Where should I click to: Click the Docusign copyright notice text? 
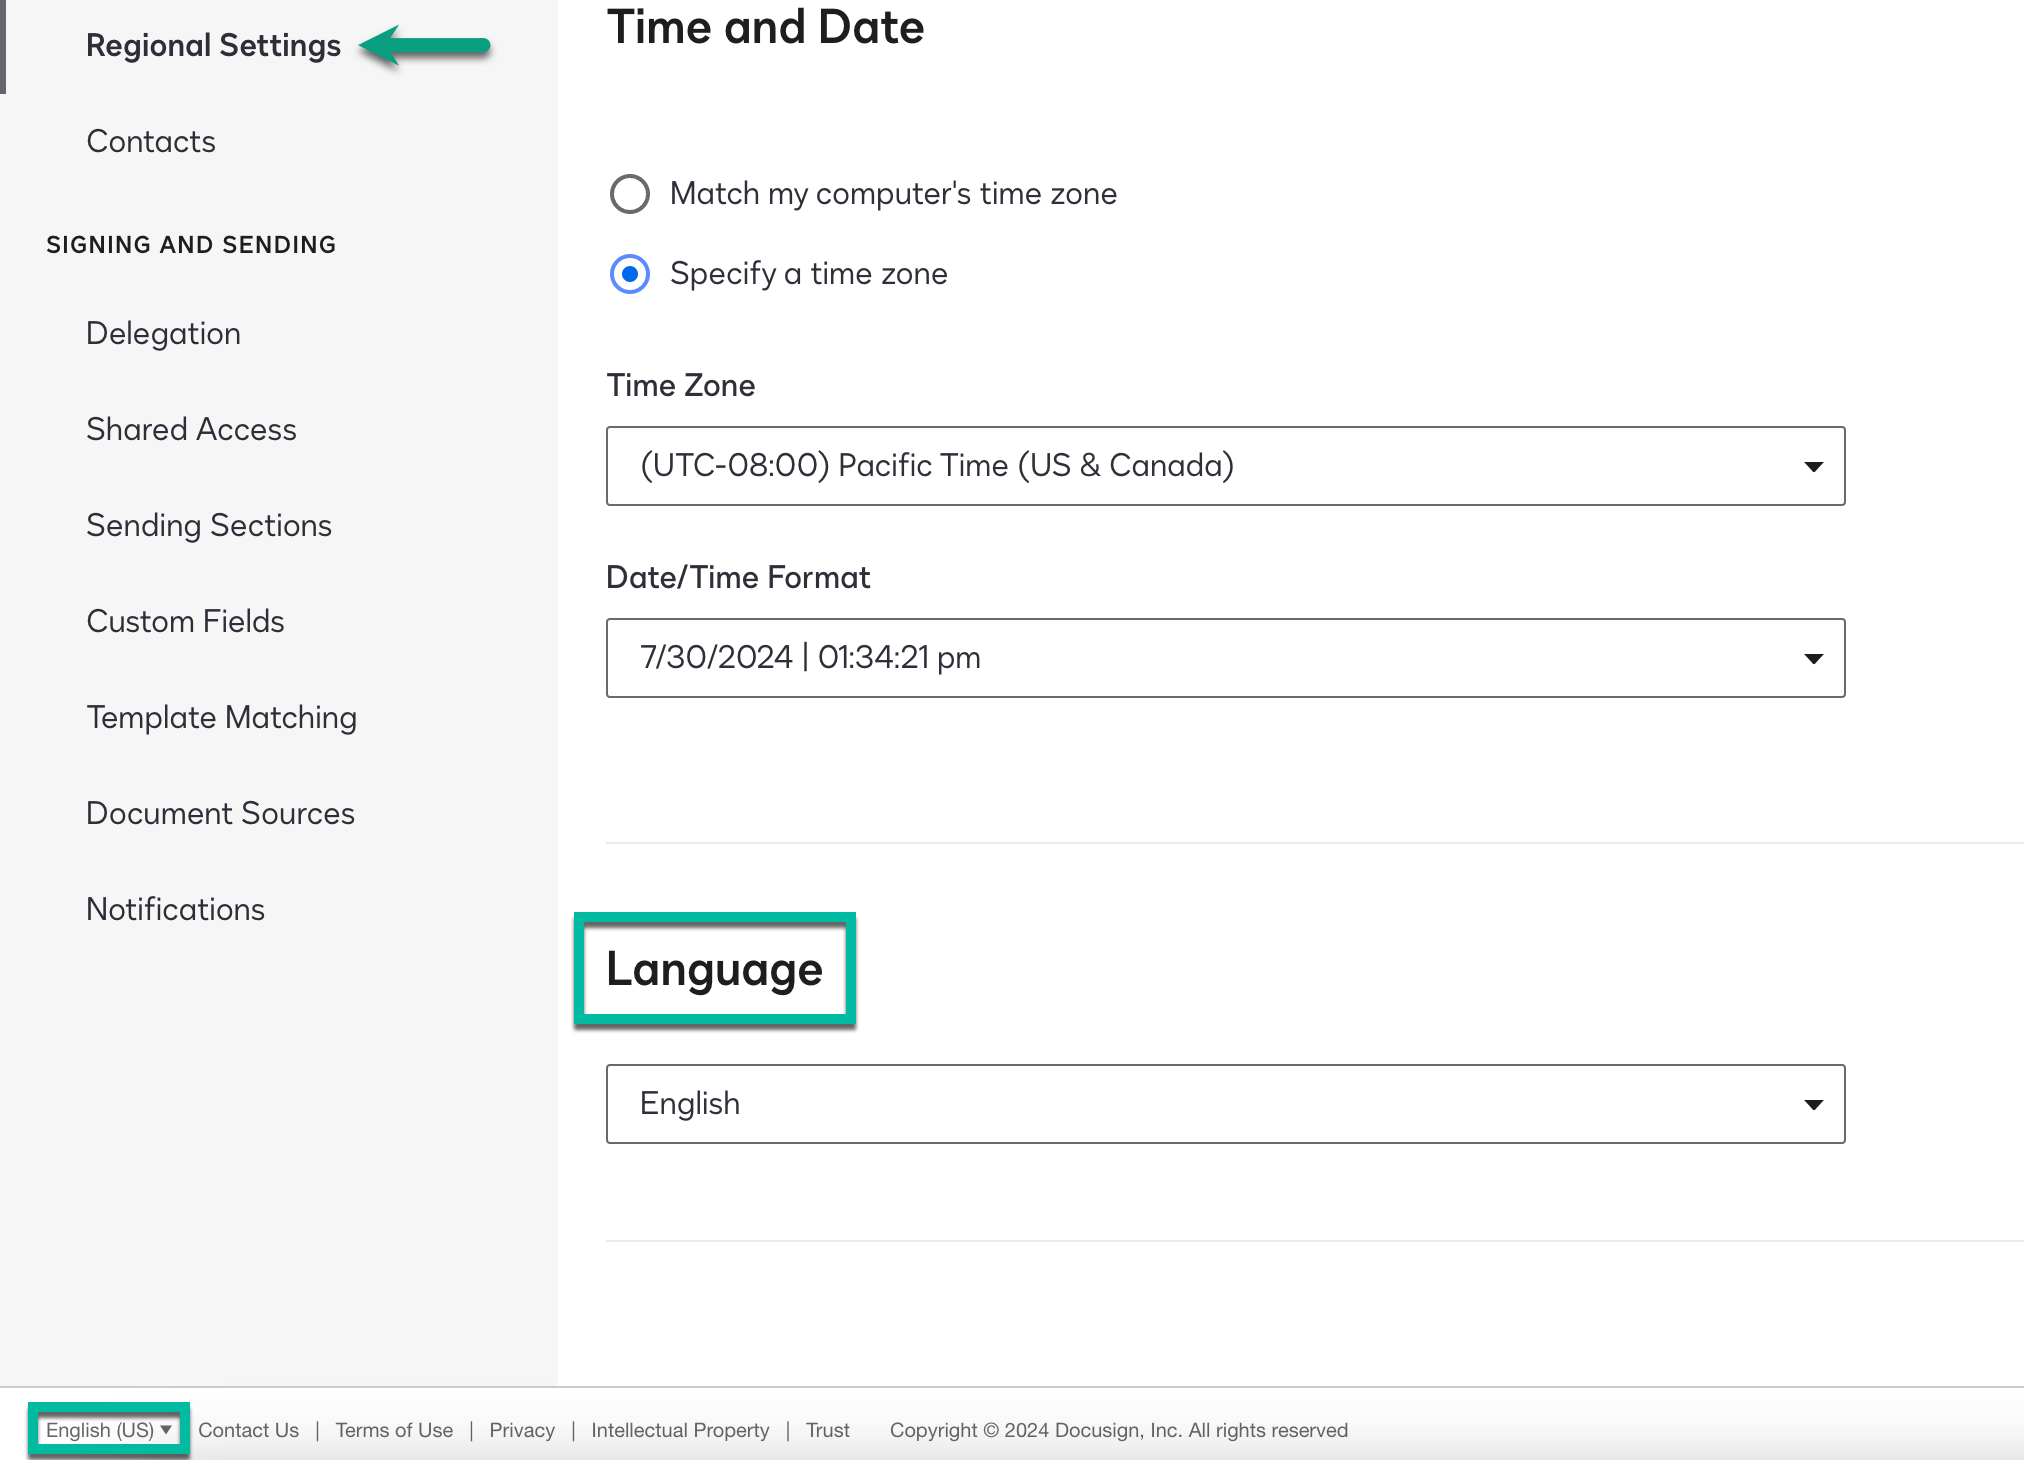click(x=1119, y=1430)
